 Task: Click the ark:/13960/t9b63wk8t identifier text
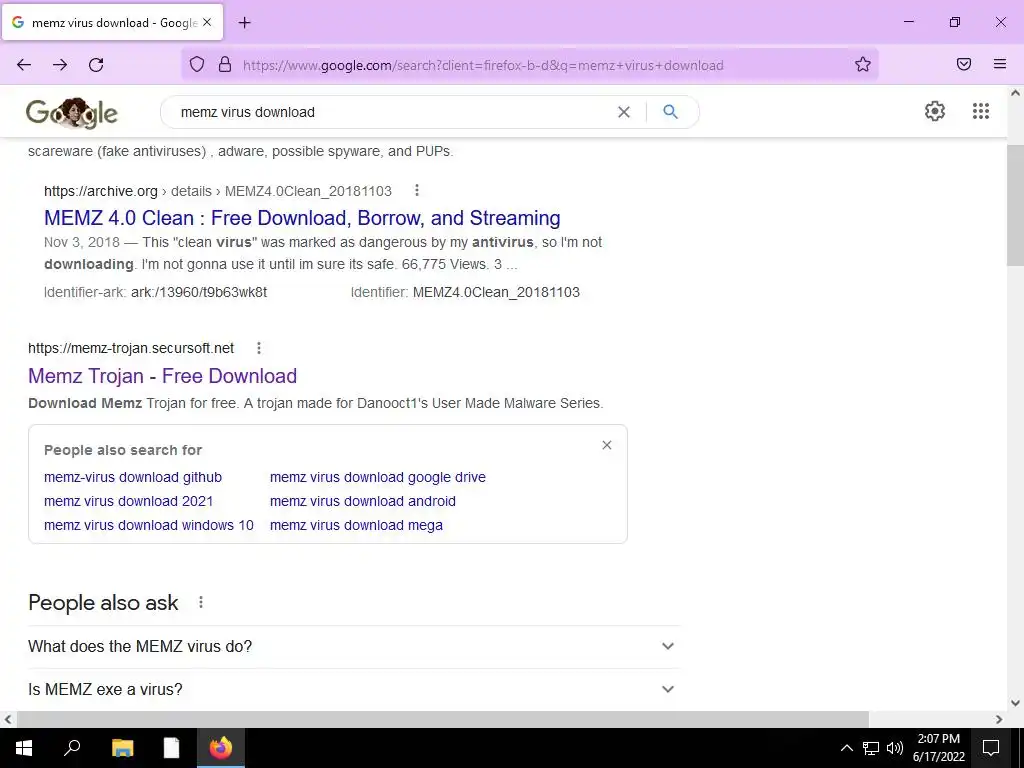tap(199, 293)
